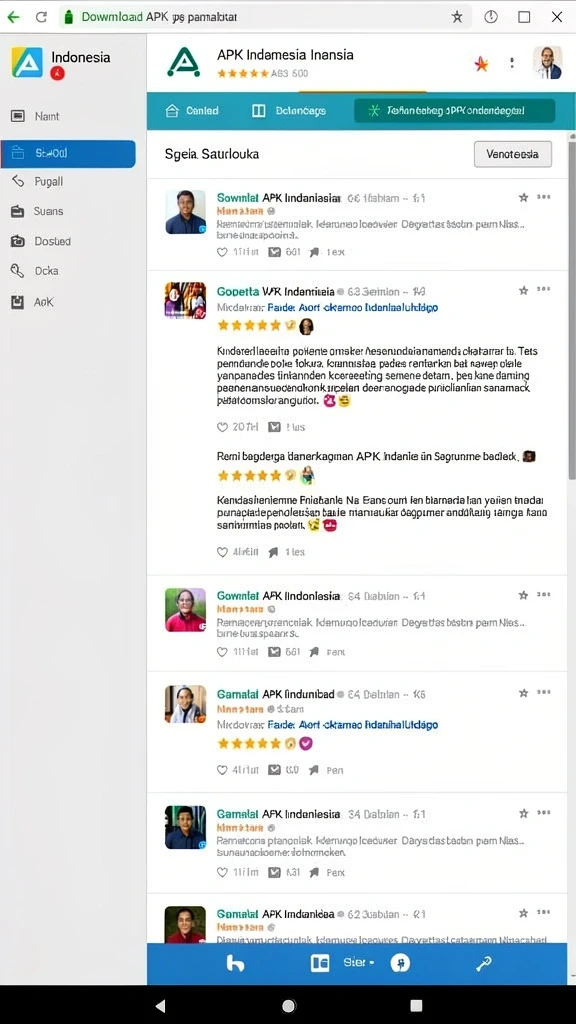Click the Venoteesia button
Screen dimensions: 576x1024
[x=513, y=154]
